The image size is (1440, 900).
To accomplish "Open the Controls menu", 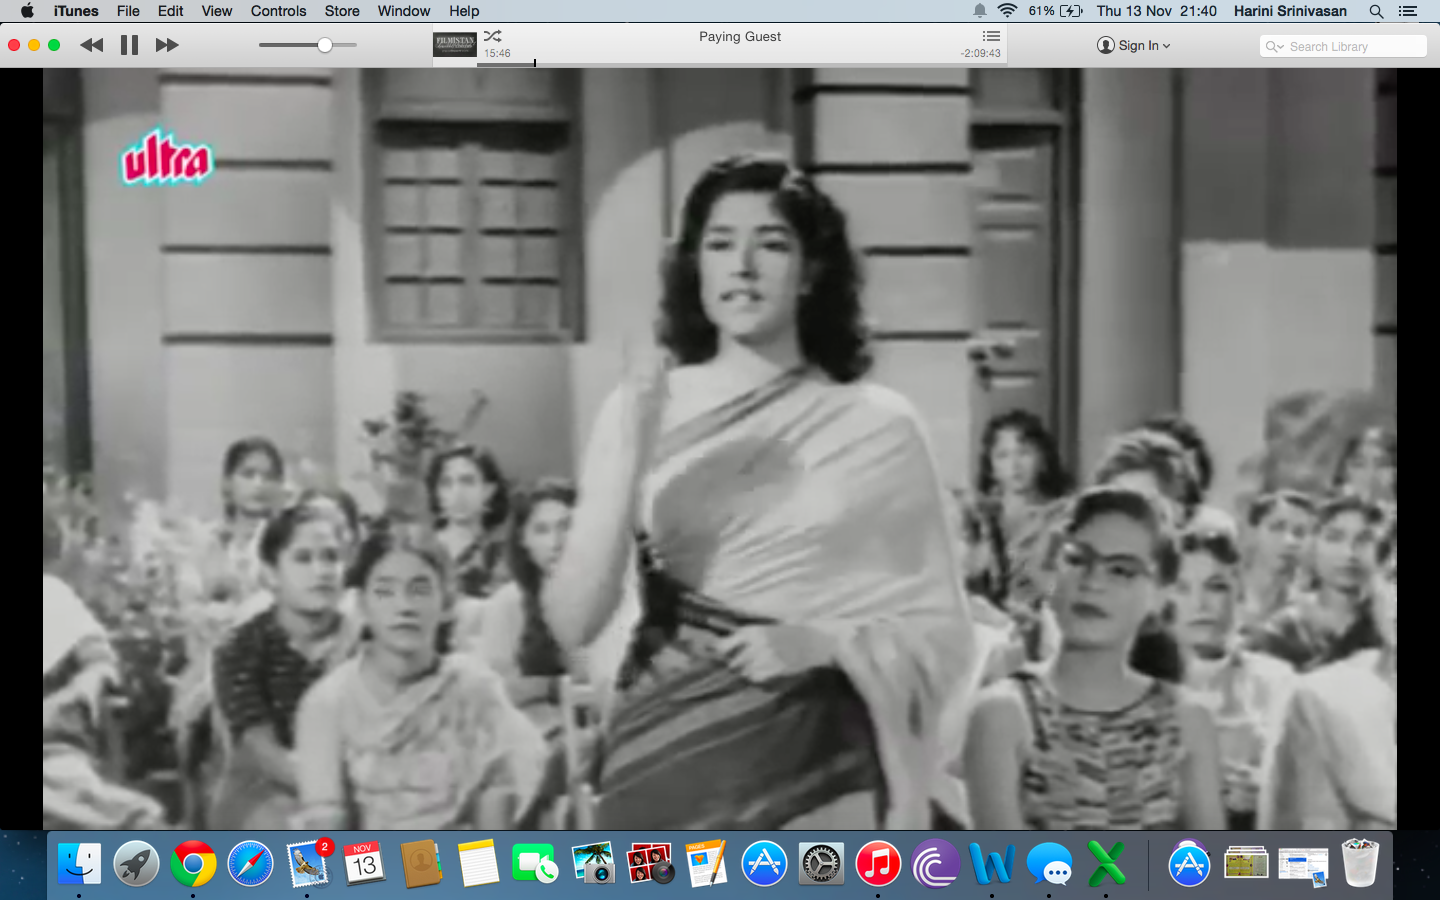I will [x=278, y=11].
